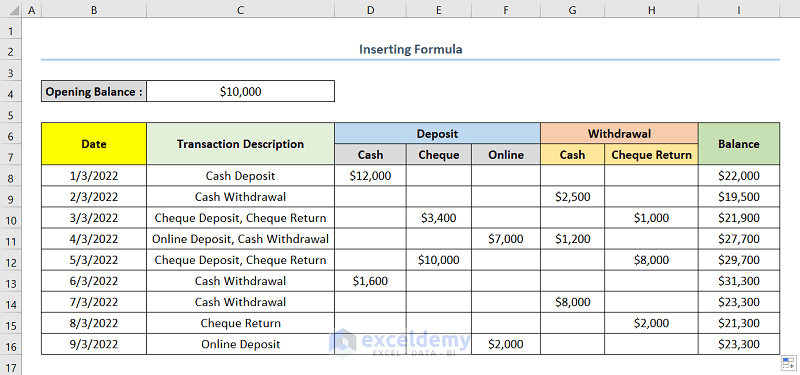
Task: Click the $22,000 balance cell
Action: coord(739,176)
